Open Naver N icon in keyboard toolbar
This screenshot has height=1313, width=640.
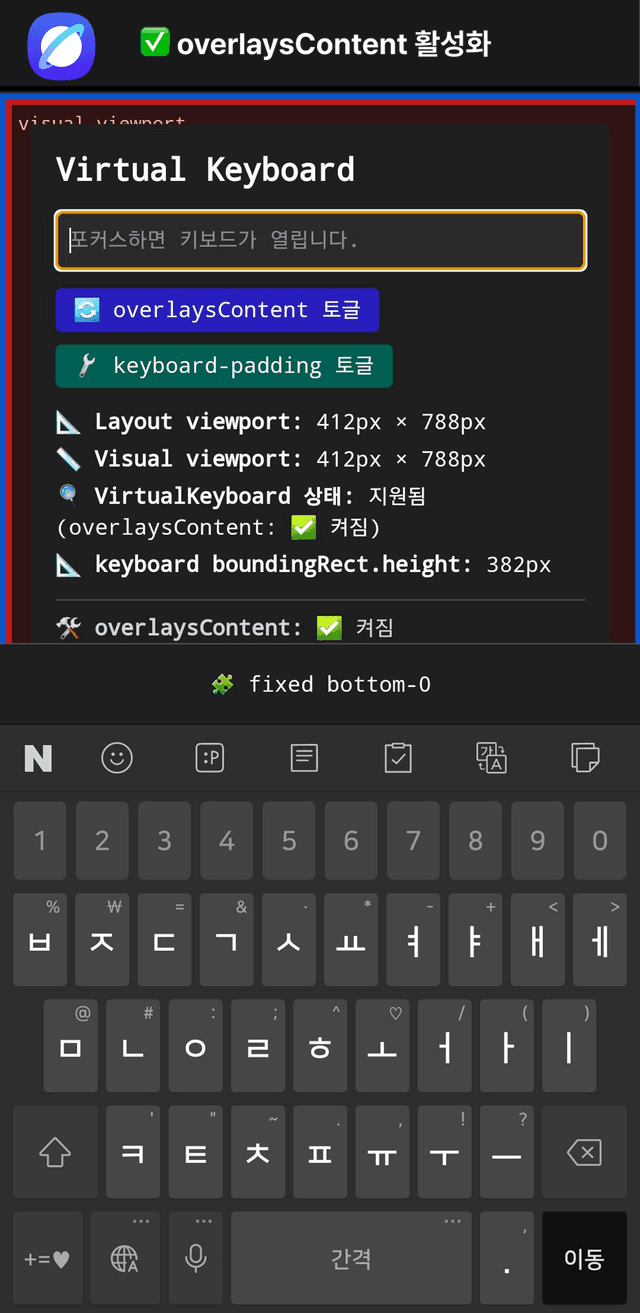38,758
